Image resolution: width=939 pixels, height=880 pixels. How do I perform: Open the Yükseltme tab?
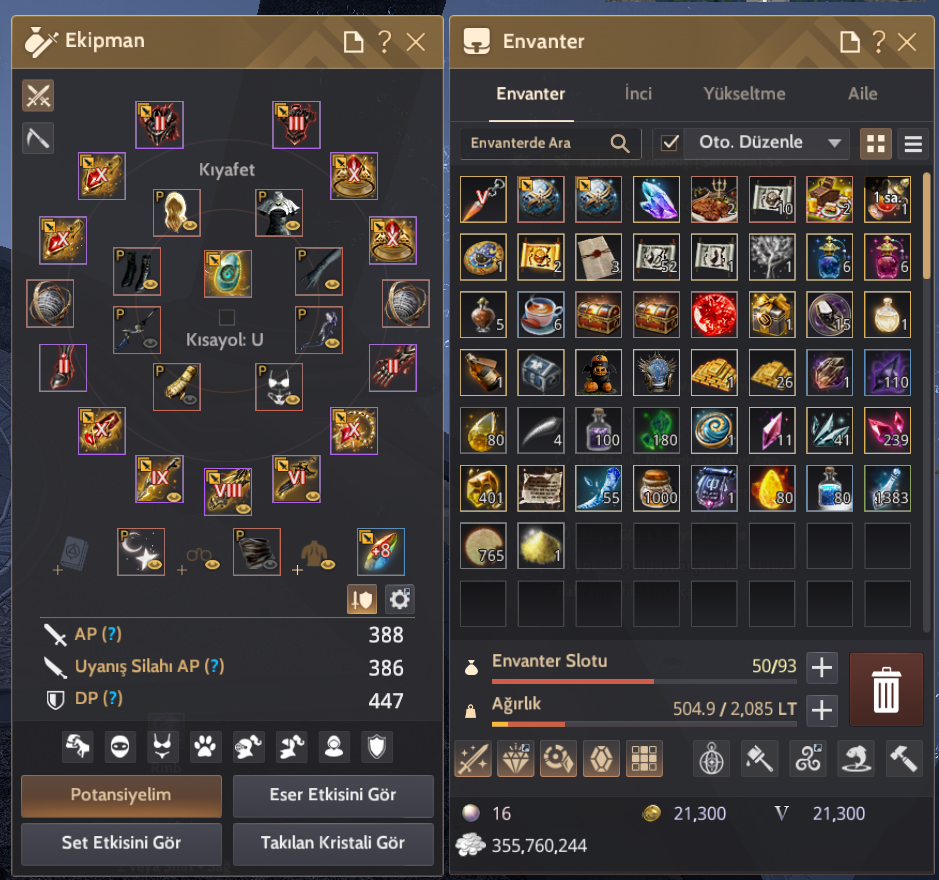click(x=744, y=93)
